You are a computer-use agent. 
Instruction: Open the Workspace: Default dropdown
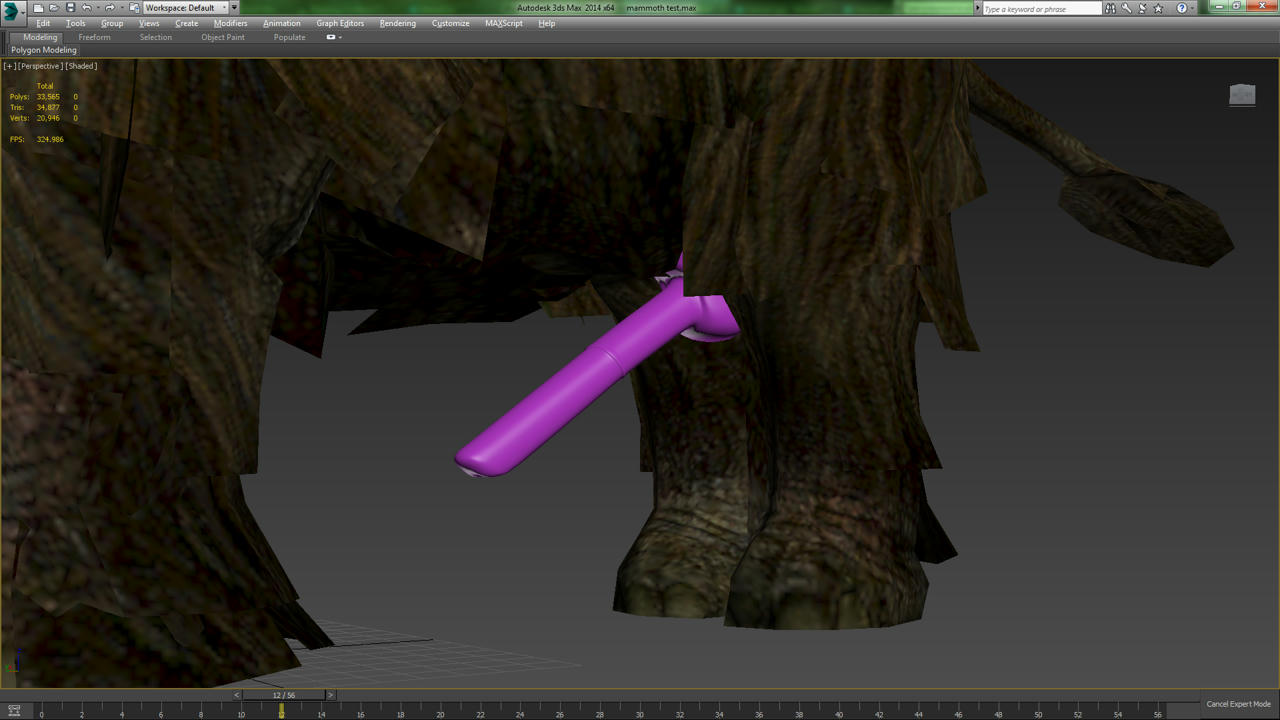(185, 8)
